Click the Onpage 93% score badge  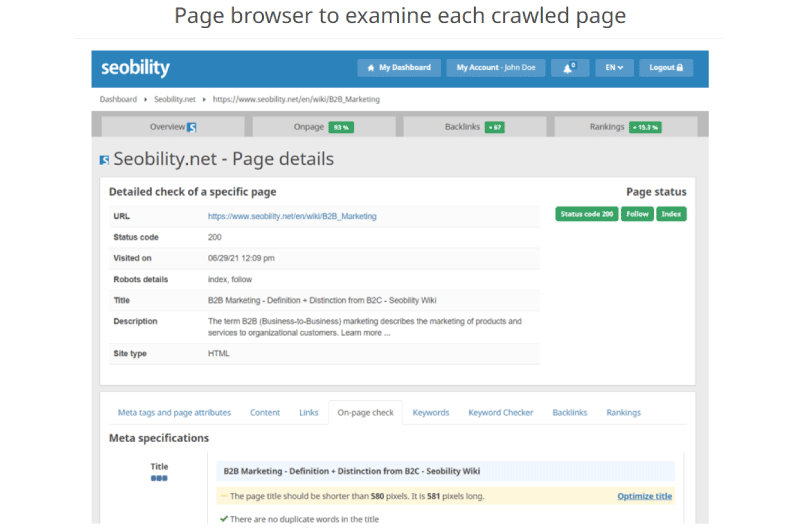[341, 127]
